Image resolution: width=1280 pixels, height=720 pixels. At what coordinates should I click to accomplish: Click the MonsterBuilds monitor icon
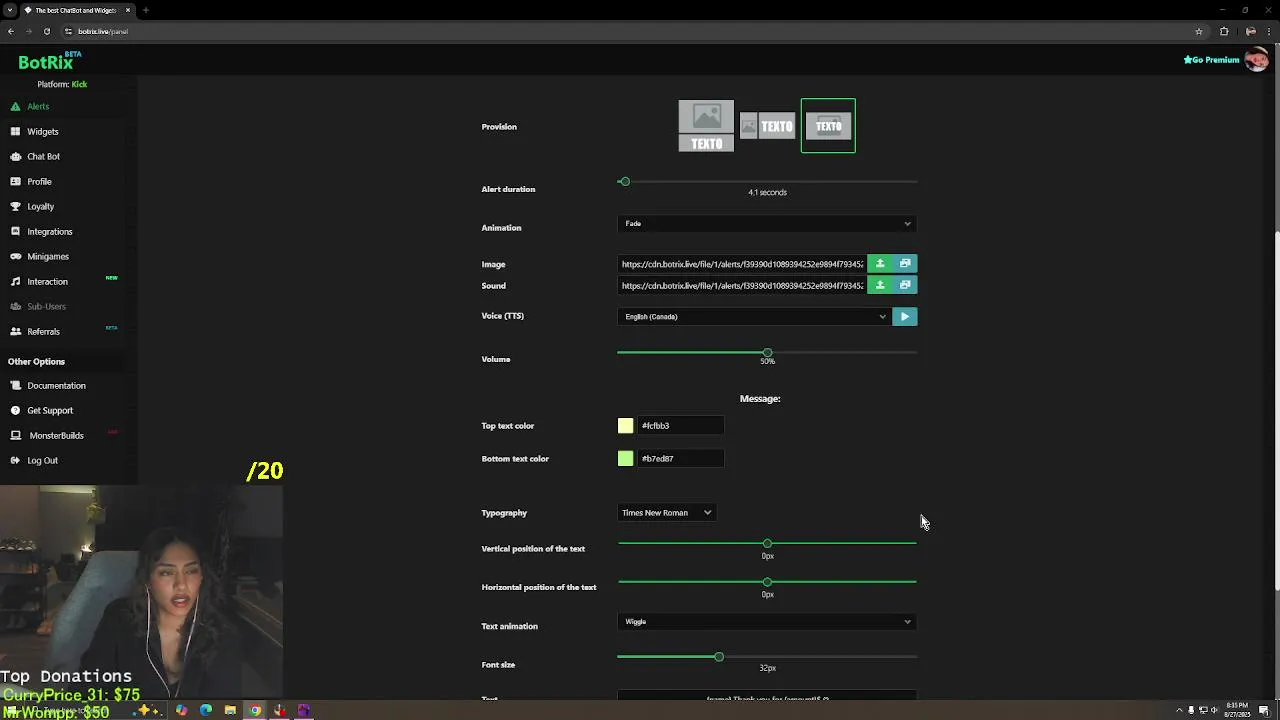click(16, 435)
